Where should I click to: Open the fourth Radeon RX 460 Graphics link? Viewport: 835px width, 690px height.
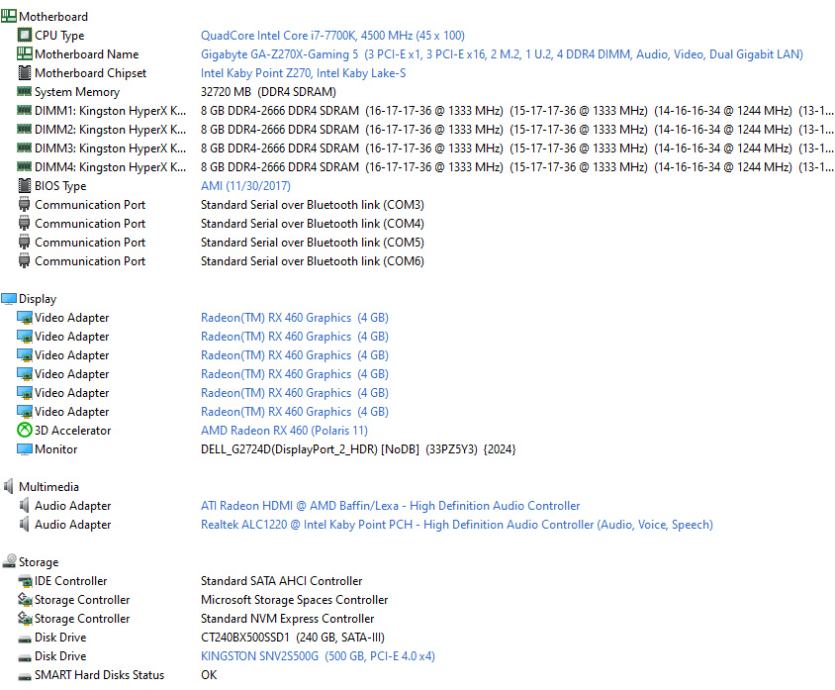click(294, 374)
